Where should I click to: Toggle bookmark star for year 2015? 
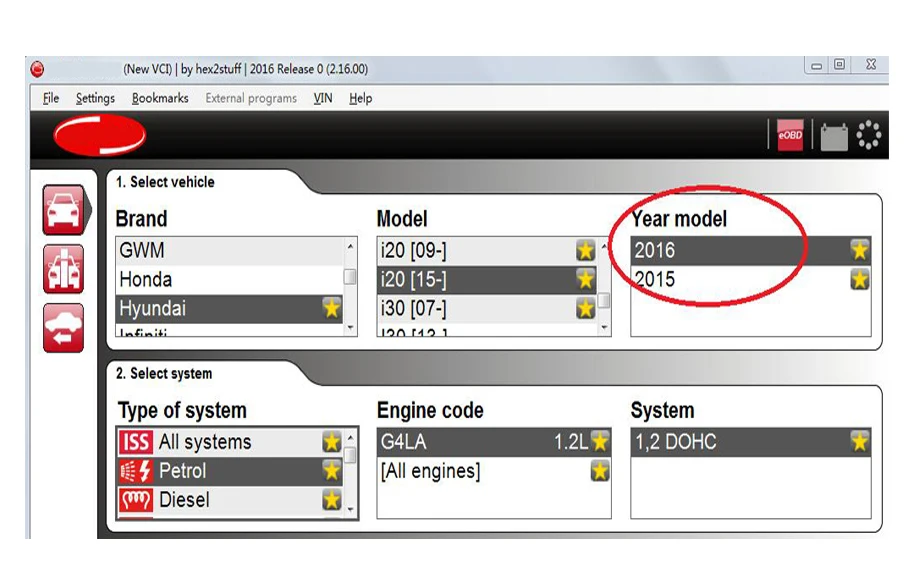click(x=860, y=279)
